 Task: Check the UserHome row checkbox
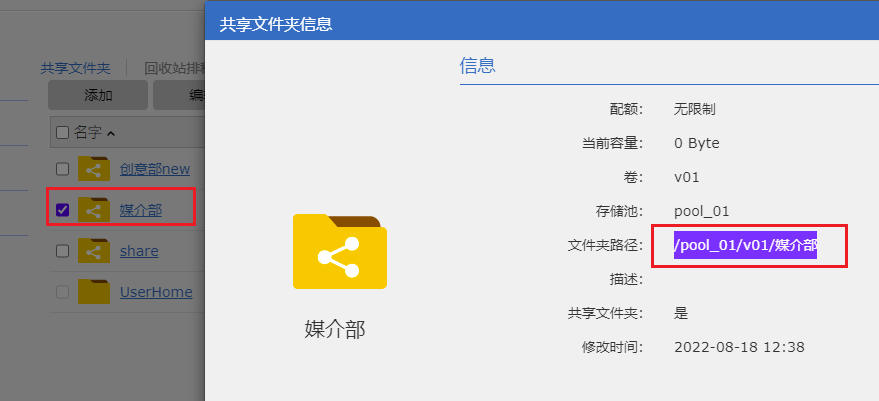click(62, 292)
